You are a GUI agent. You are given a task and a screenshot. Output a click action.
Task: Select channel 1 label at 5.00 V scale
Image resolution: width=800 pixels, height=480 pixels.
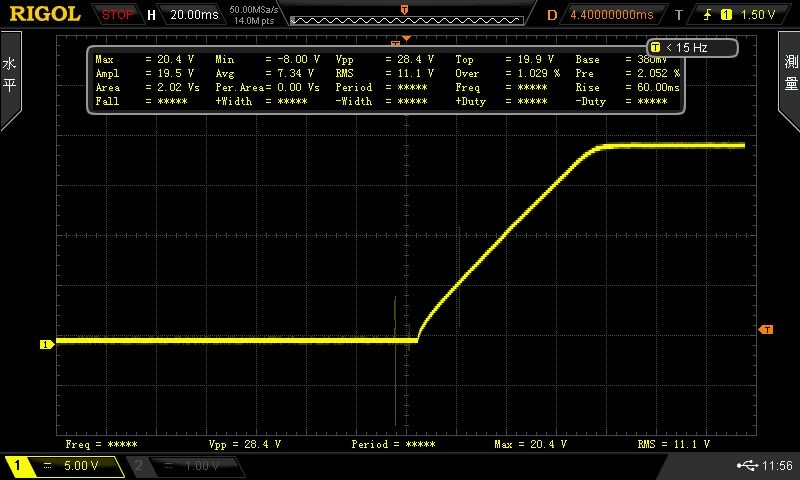64,466
